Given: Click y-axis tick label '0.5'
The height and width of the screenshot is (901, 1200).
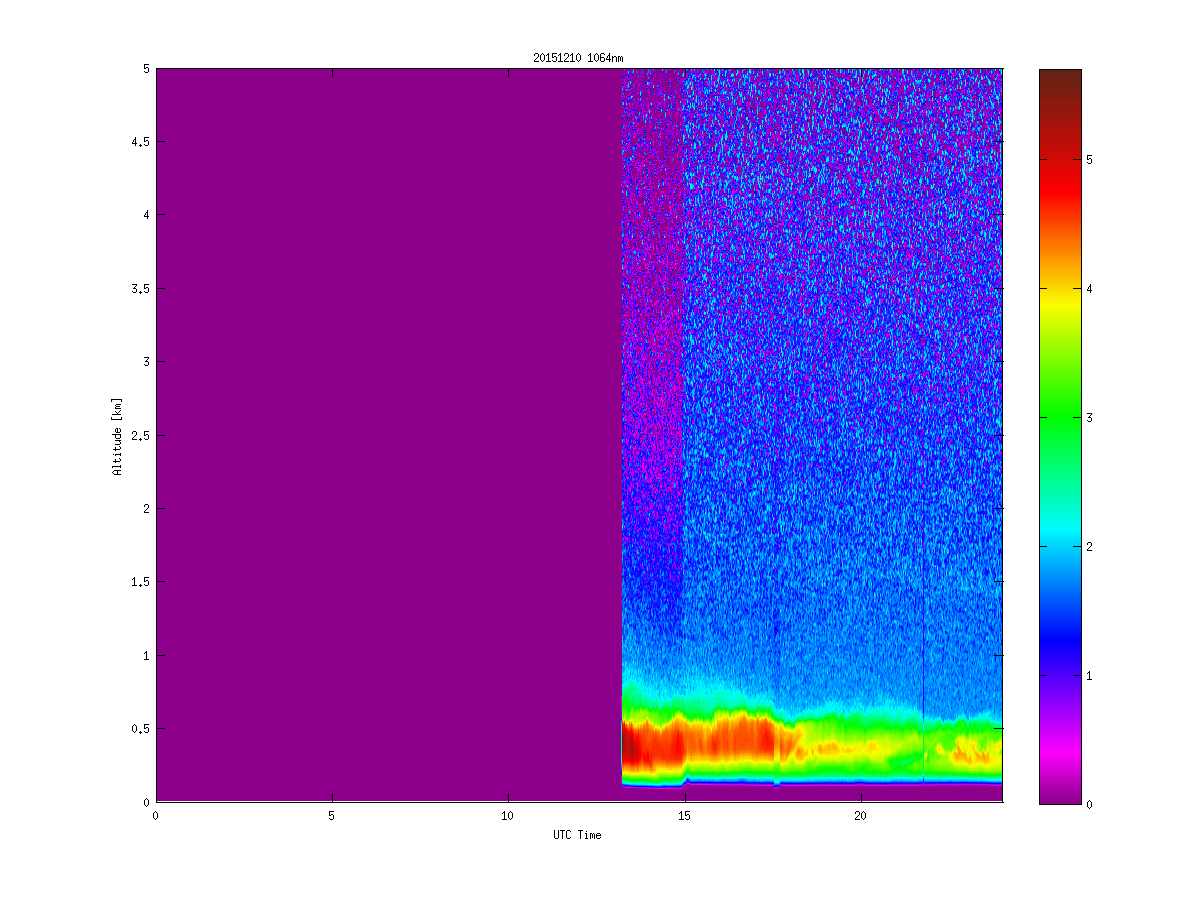Looking at the screenshot, I should [139, 729].
